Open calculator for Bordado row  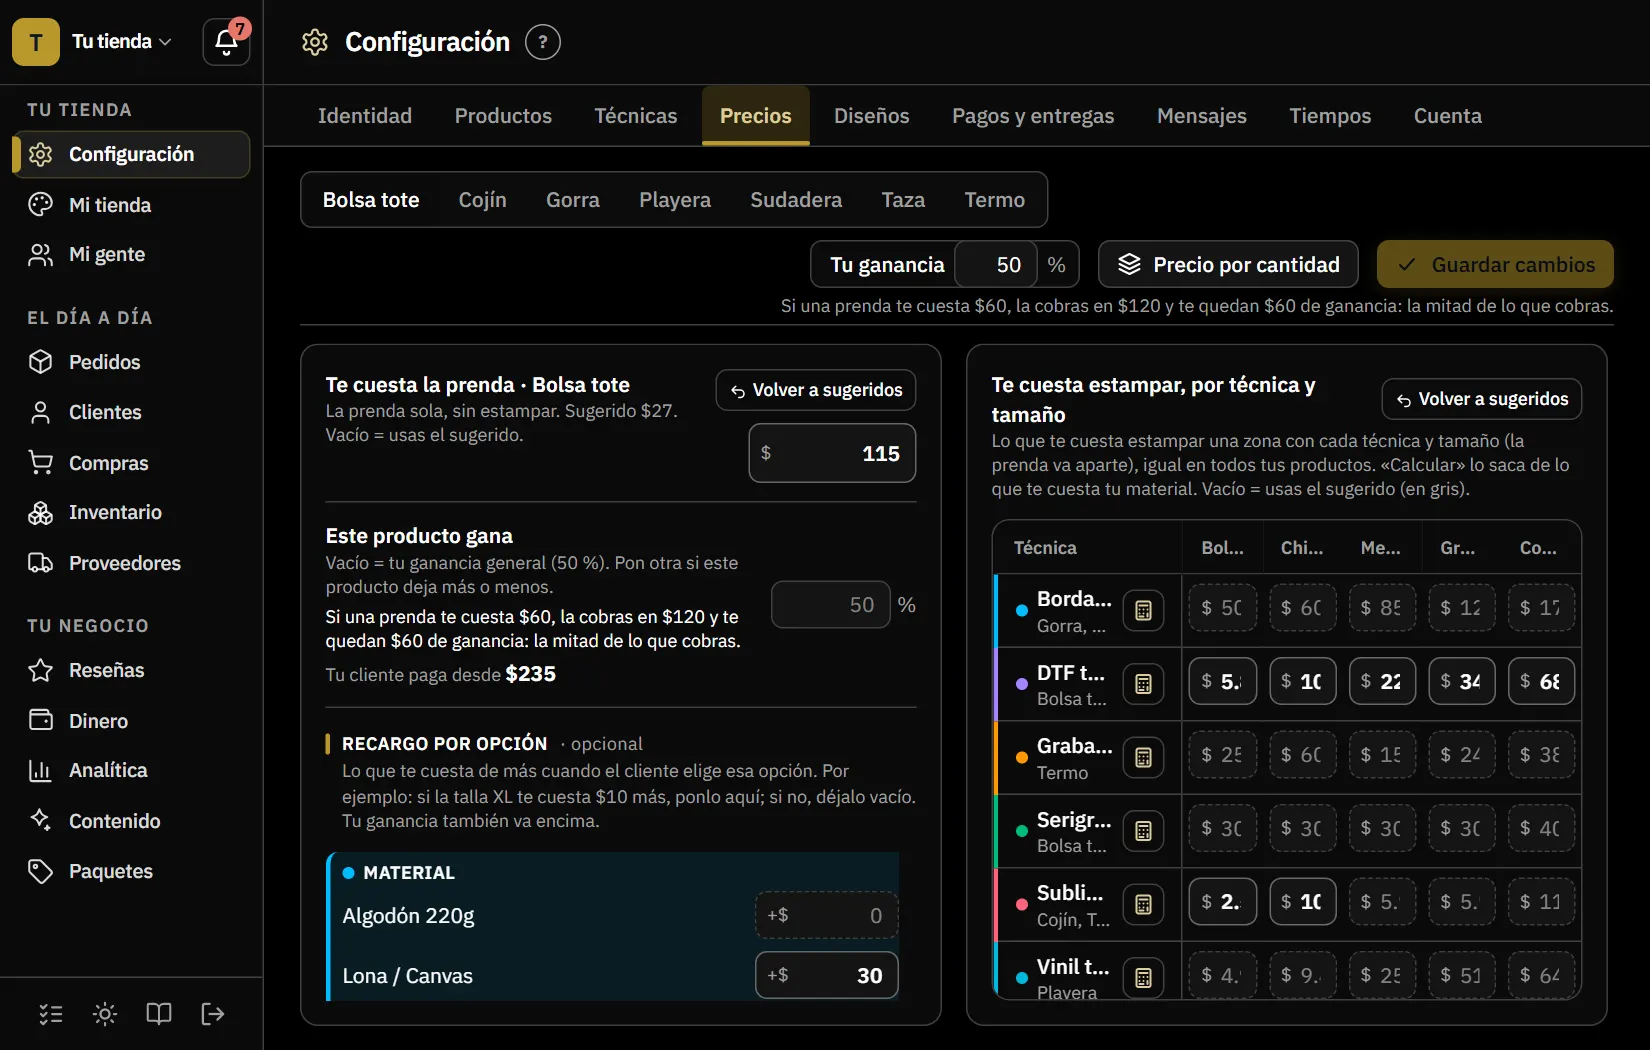point(1143,610)
